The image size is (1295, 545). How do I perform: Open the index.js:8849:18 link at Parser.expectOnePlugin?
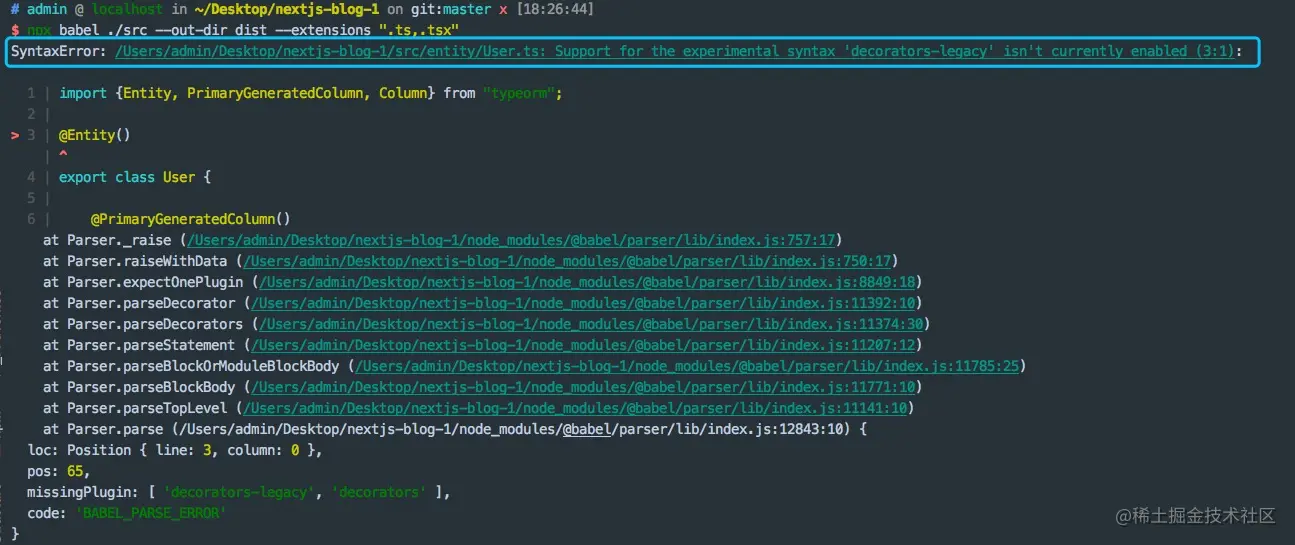(x=586, y=282)
